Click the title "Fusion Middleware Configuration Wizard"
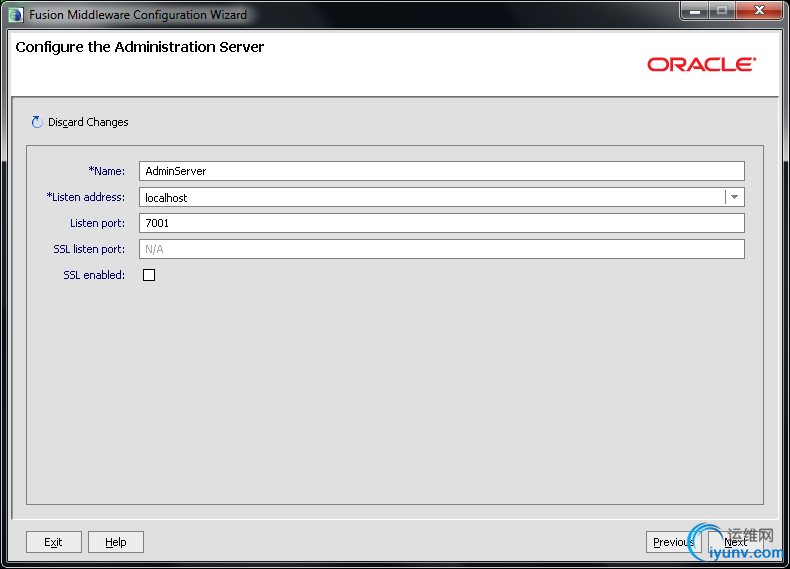Viewport: 790px width, 569px height. [138, 15]
